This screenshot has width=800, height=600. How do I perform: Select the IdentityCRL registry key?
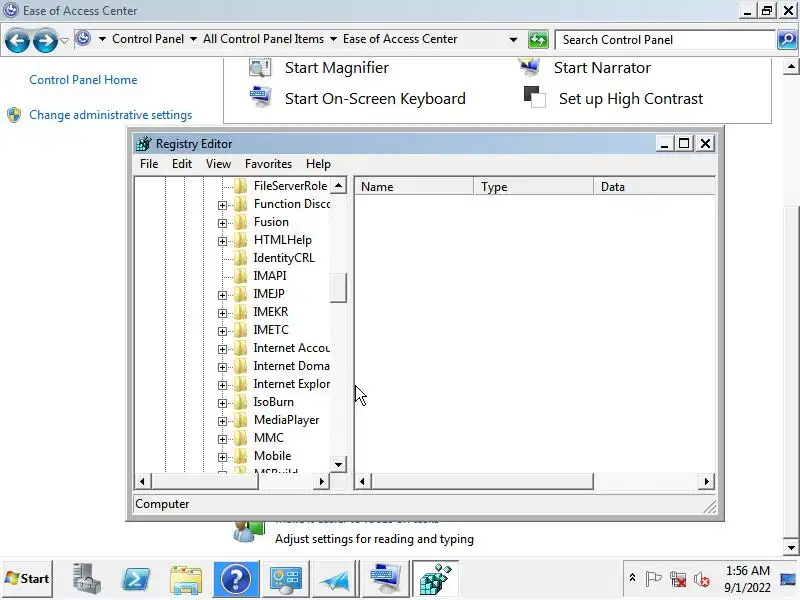point(284,258)
